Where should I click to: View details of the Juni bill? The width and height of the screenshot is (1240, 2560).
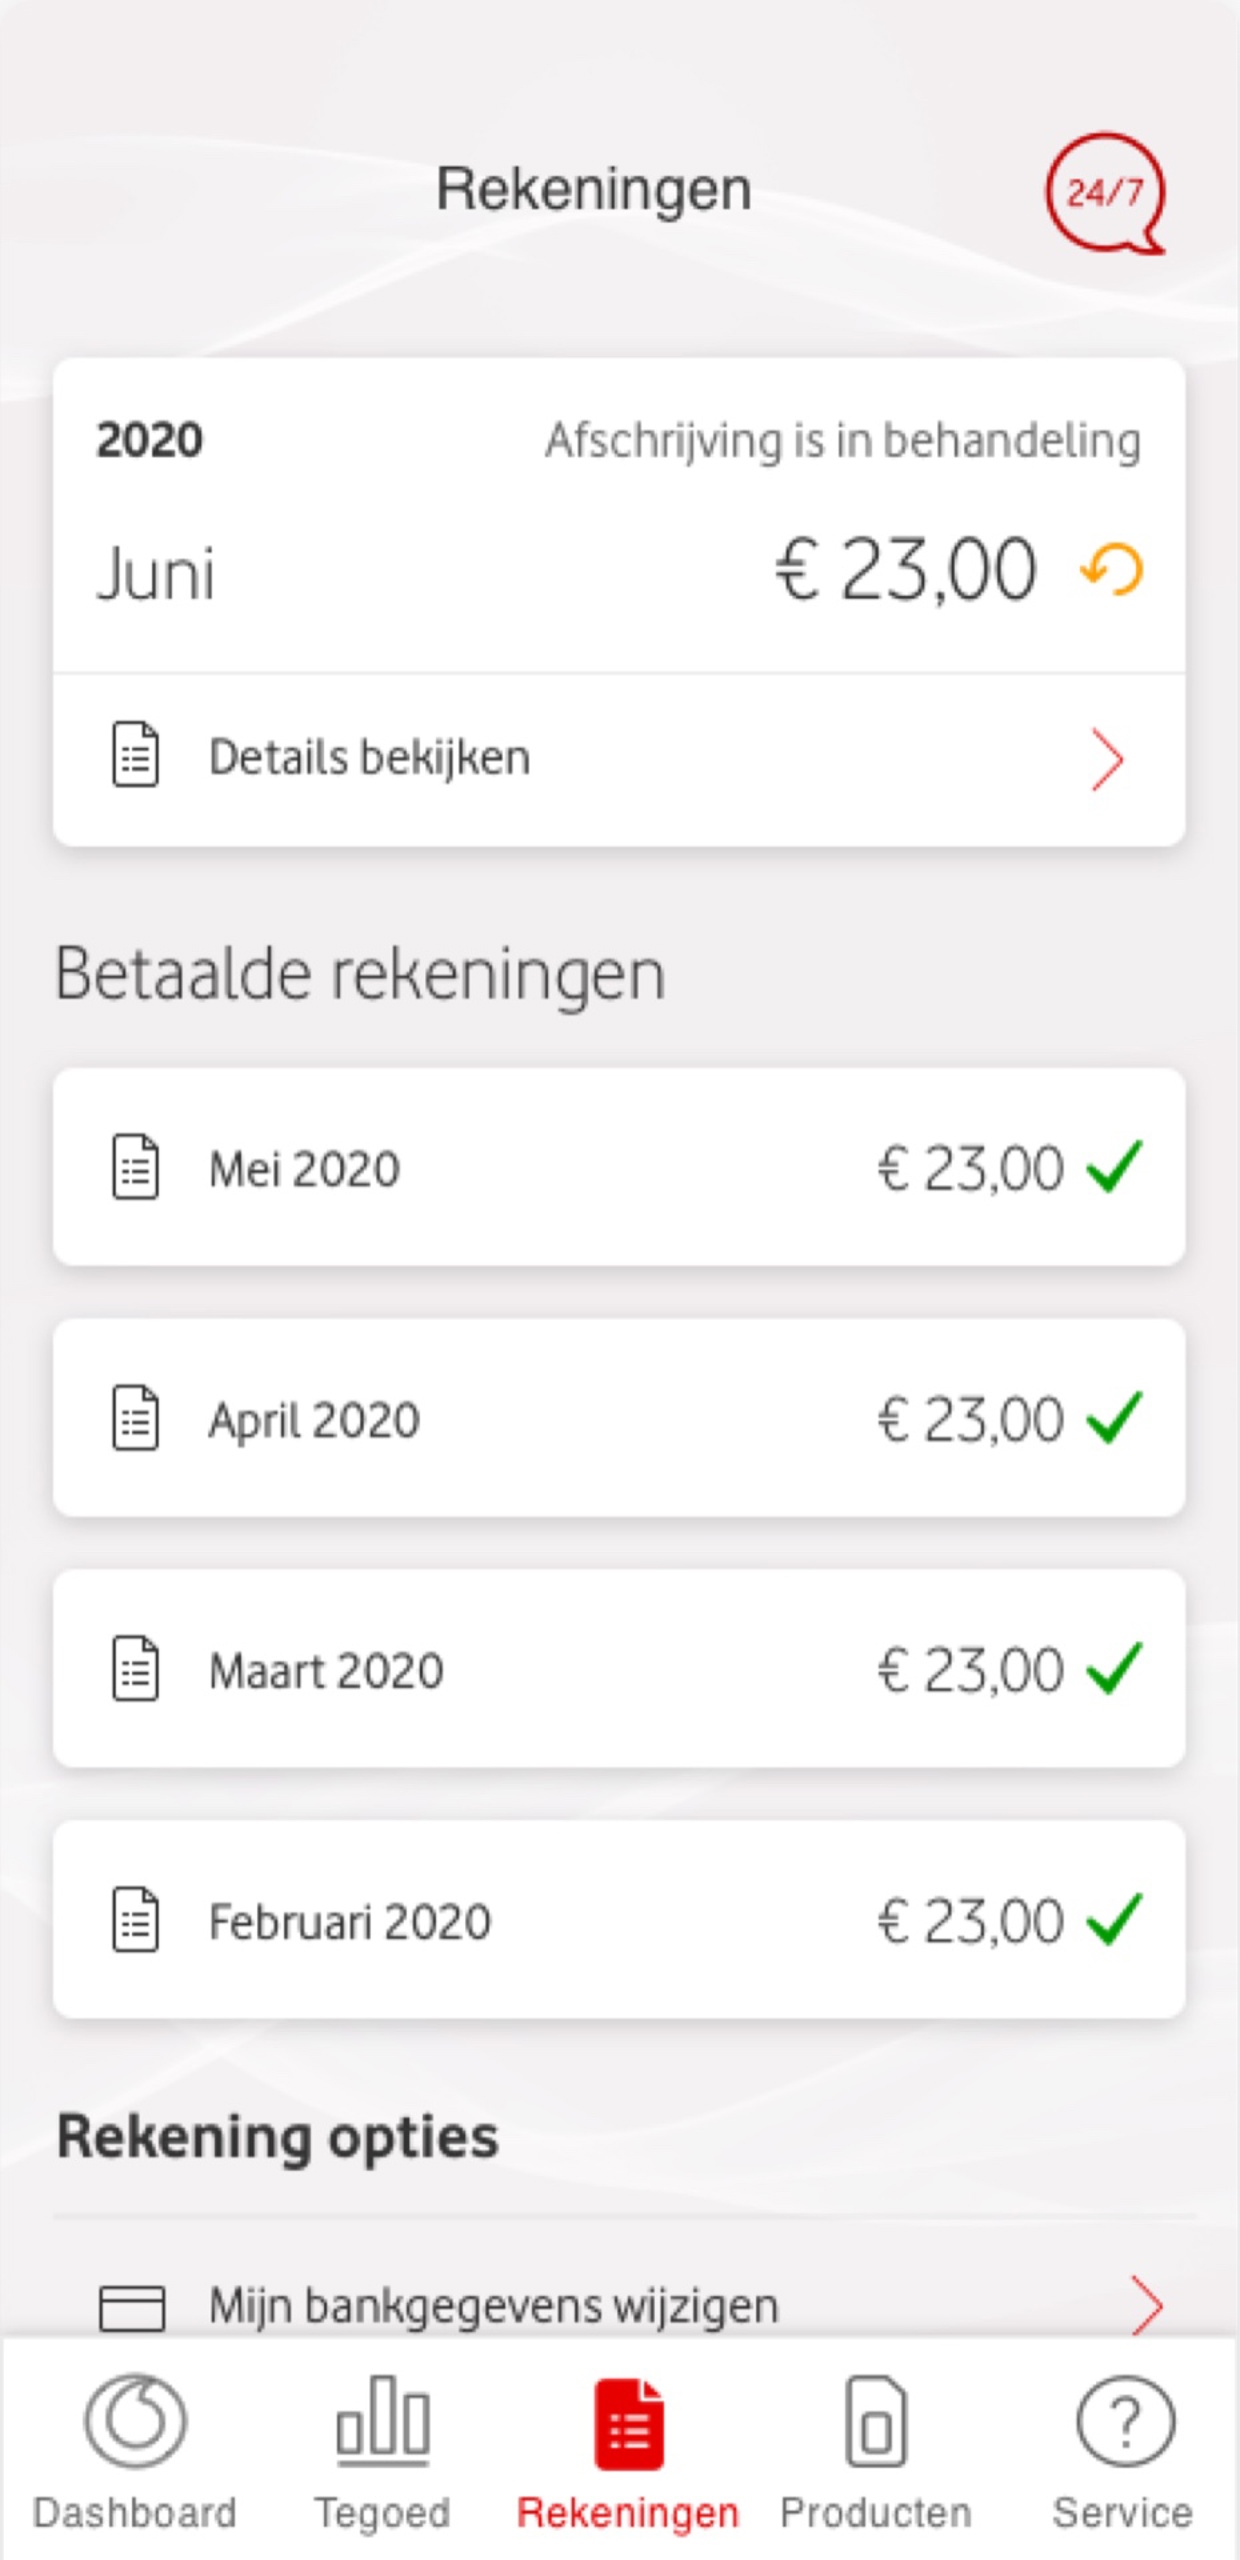[x=370, y=757]
